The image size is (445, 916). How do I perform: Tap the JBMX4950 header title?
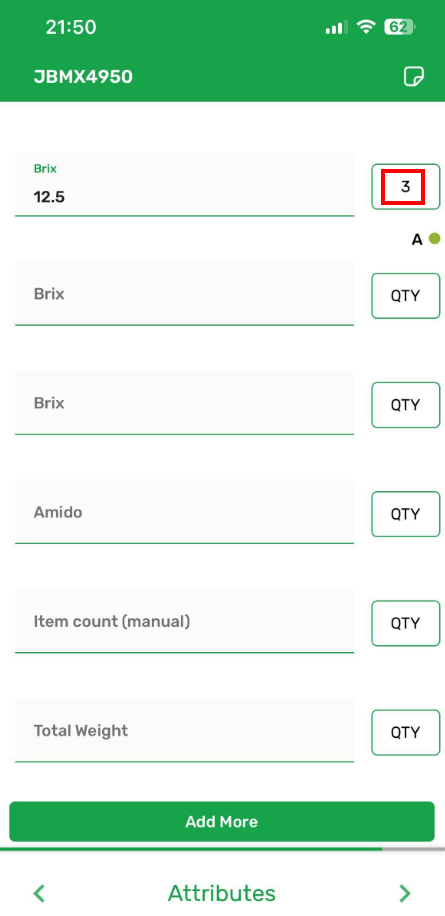pyautogui.click(x=83, y=77)
